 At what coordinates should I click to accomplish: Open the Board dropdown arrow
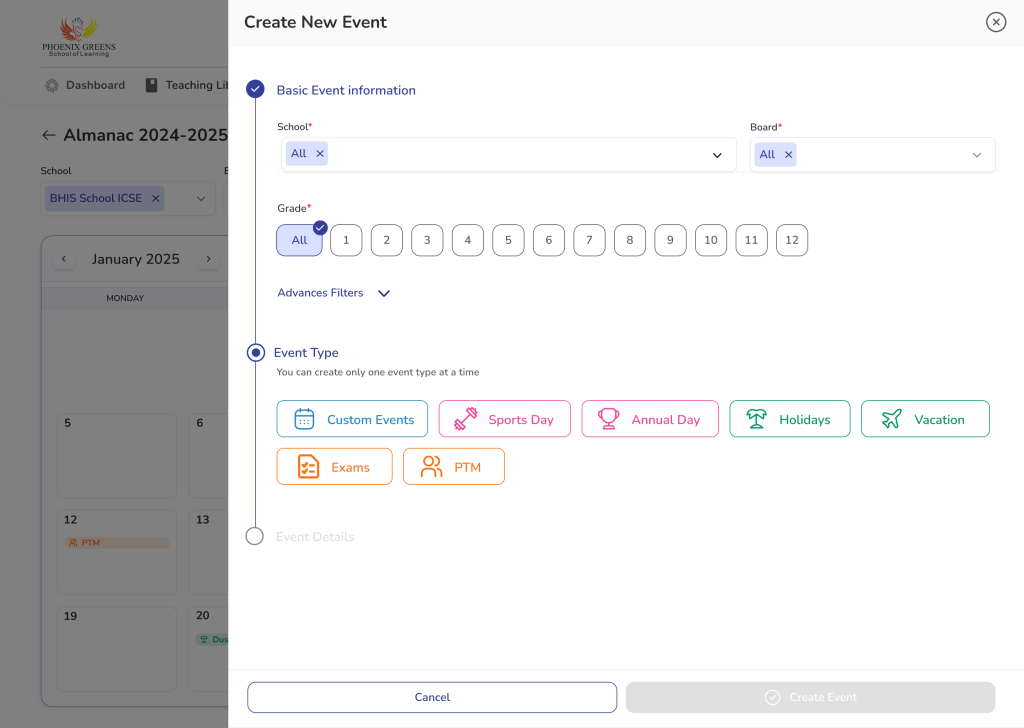[977, 155]
